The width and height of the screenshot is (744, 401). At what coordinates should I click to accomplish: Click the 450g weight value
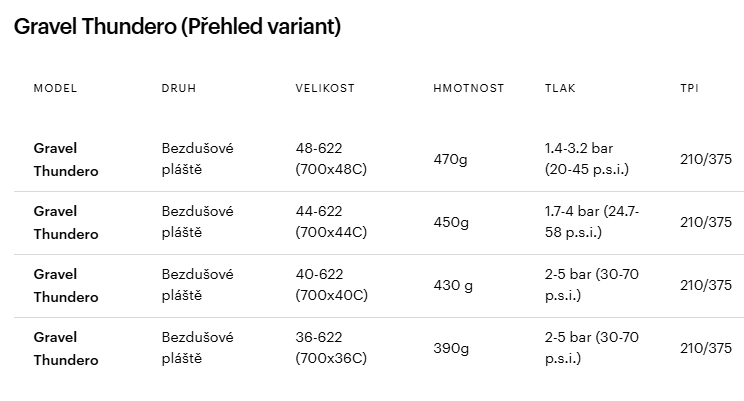tap(451, 223)
